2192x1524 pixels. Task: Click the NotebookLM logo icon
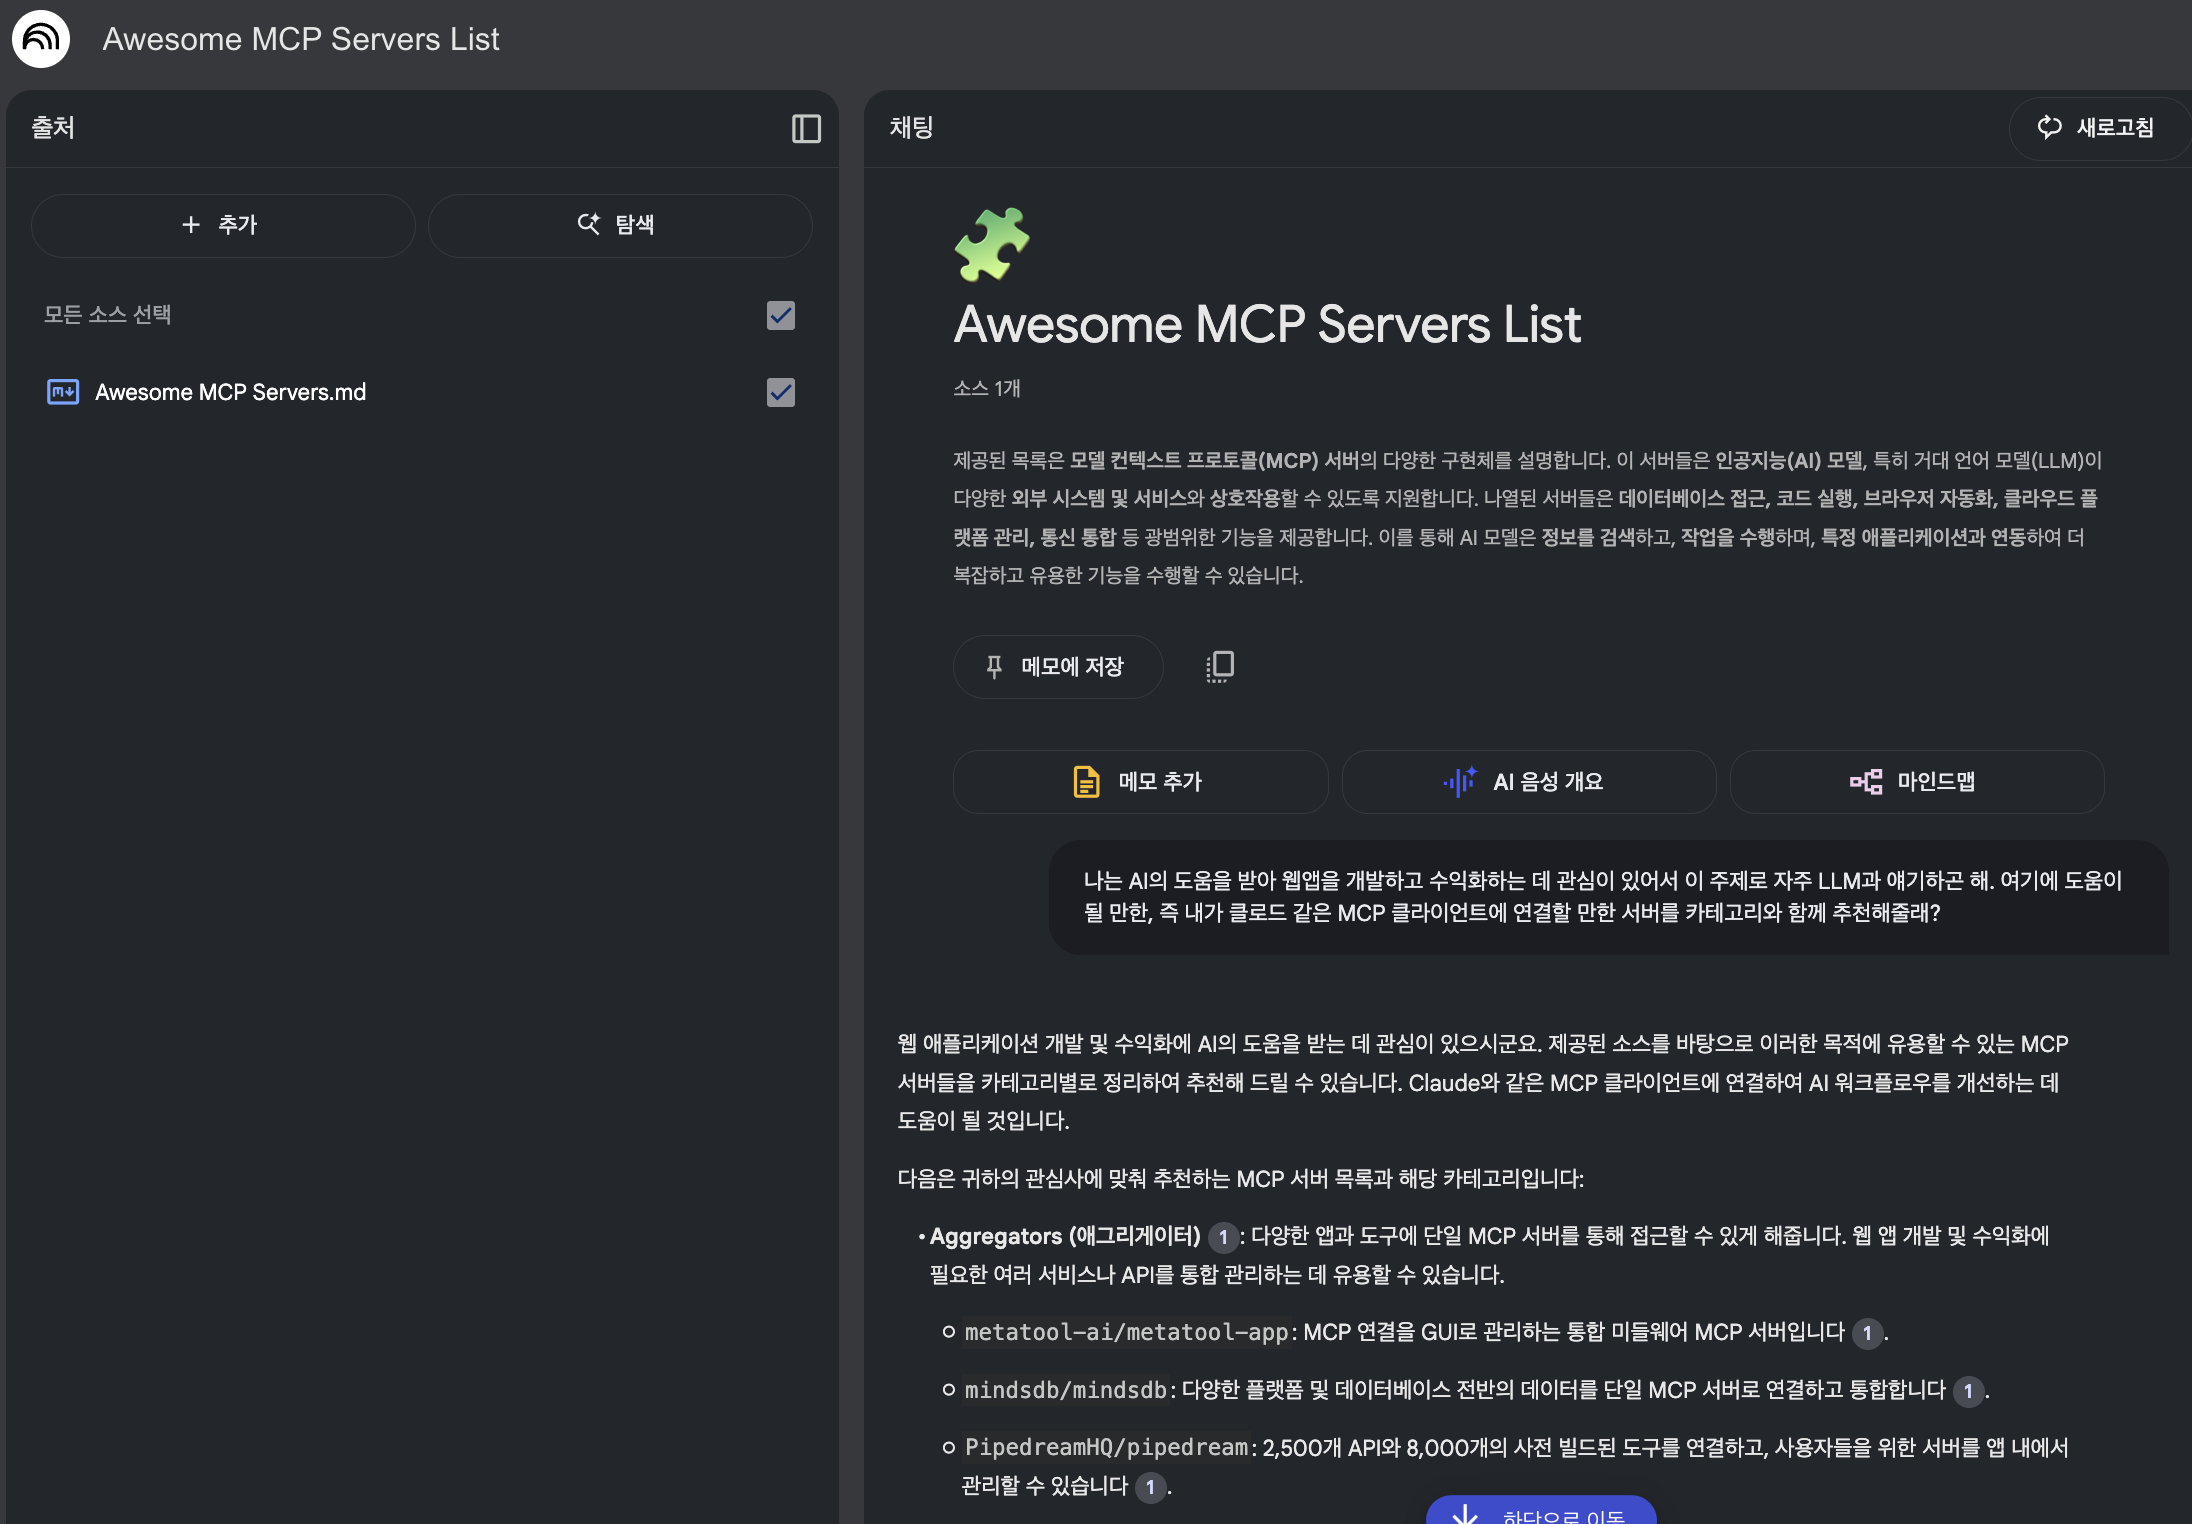point(40,39)
